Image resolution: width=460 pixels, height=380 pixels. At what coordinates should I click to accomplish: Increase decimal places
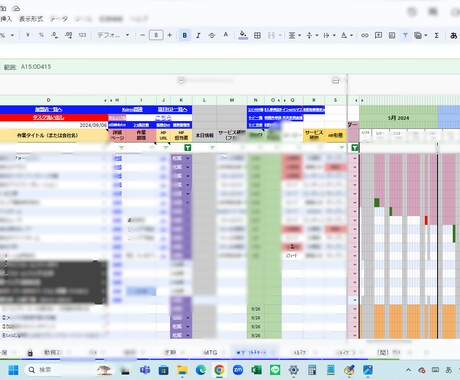point(69,35)
